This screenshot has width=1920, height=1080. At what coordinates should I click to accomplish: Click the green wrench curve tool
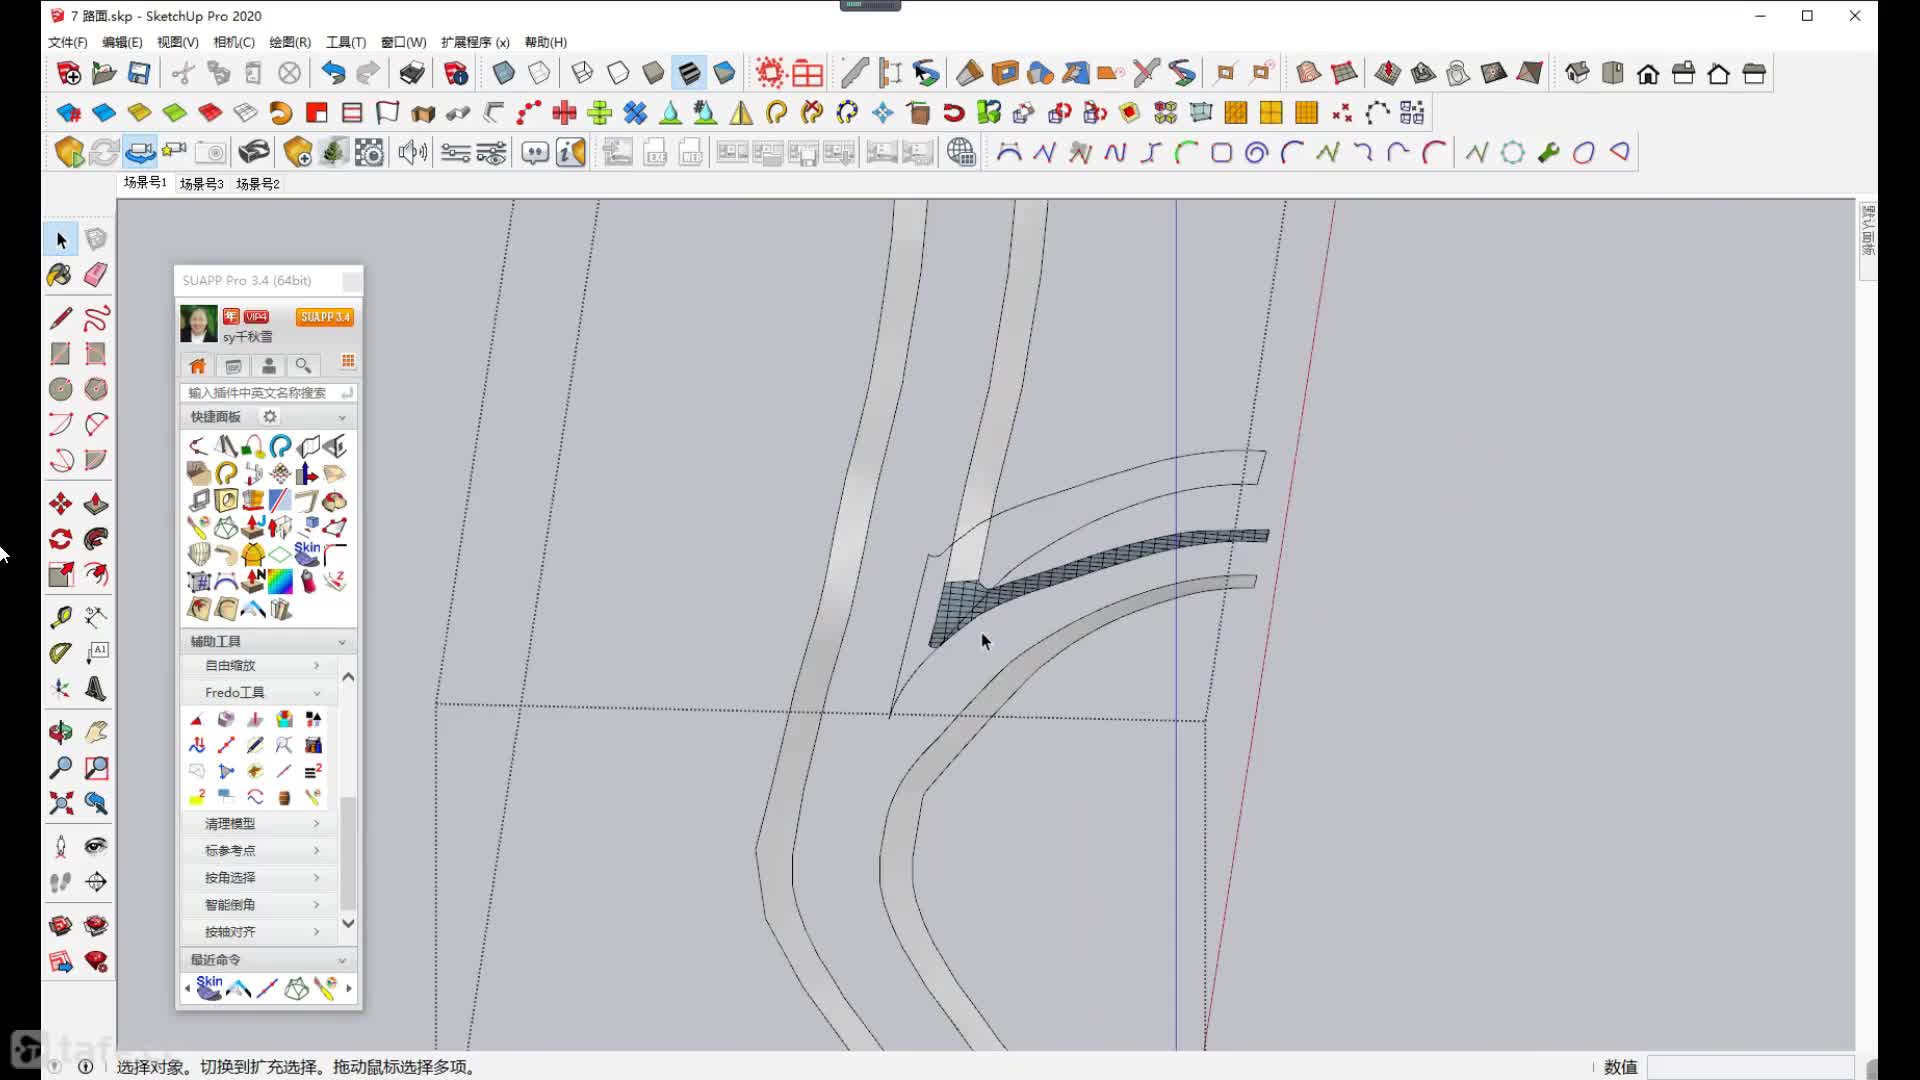point(1548,153)
